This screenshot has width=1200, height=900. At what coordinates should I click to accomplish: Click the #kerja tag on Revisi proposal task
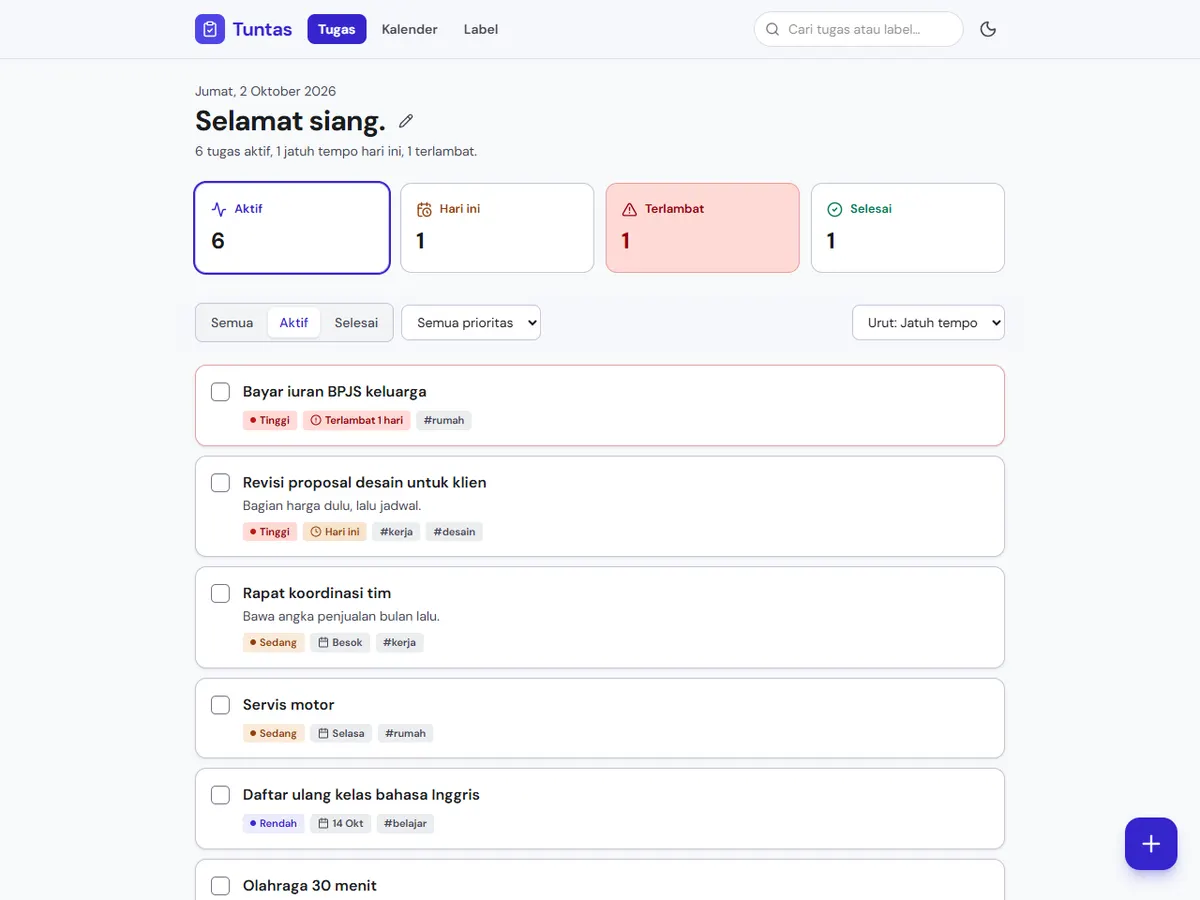397,531
